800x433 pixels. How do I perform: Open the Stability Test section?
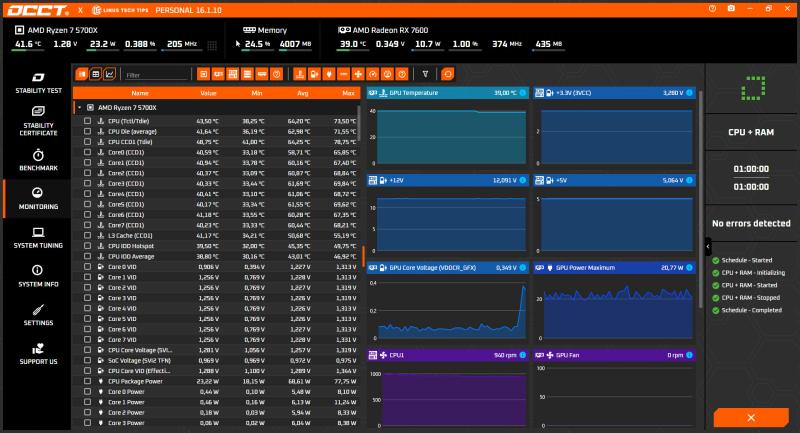click(x=38, y=83)
